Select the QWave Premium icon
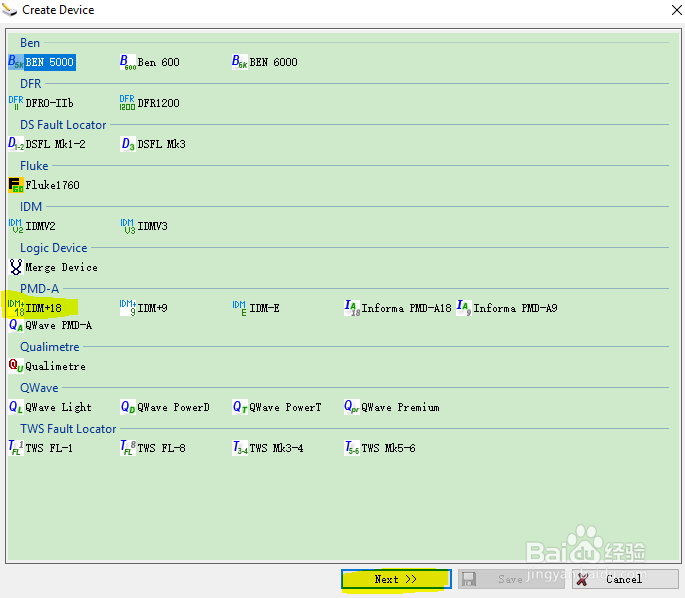 click(352, 407)
